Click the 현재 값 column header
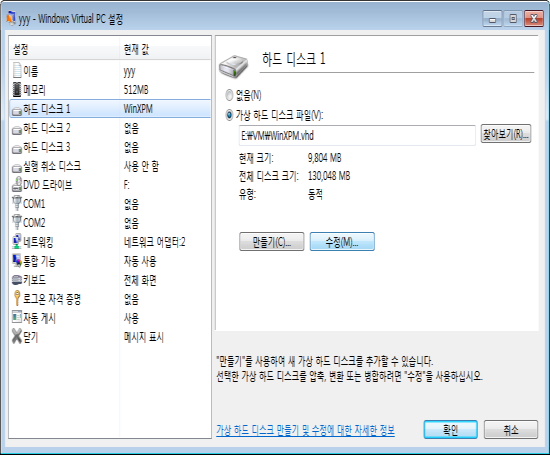The image size is (550, 455). 136,49
